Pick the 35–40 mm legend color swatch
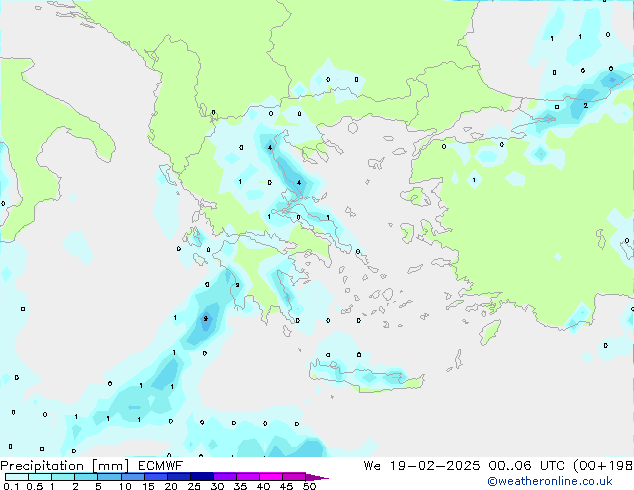The height and width of the screenshot is (490, 634). [x=248, y=477]
